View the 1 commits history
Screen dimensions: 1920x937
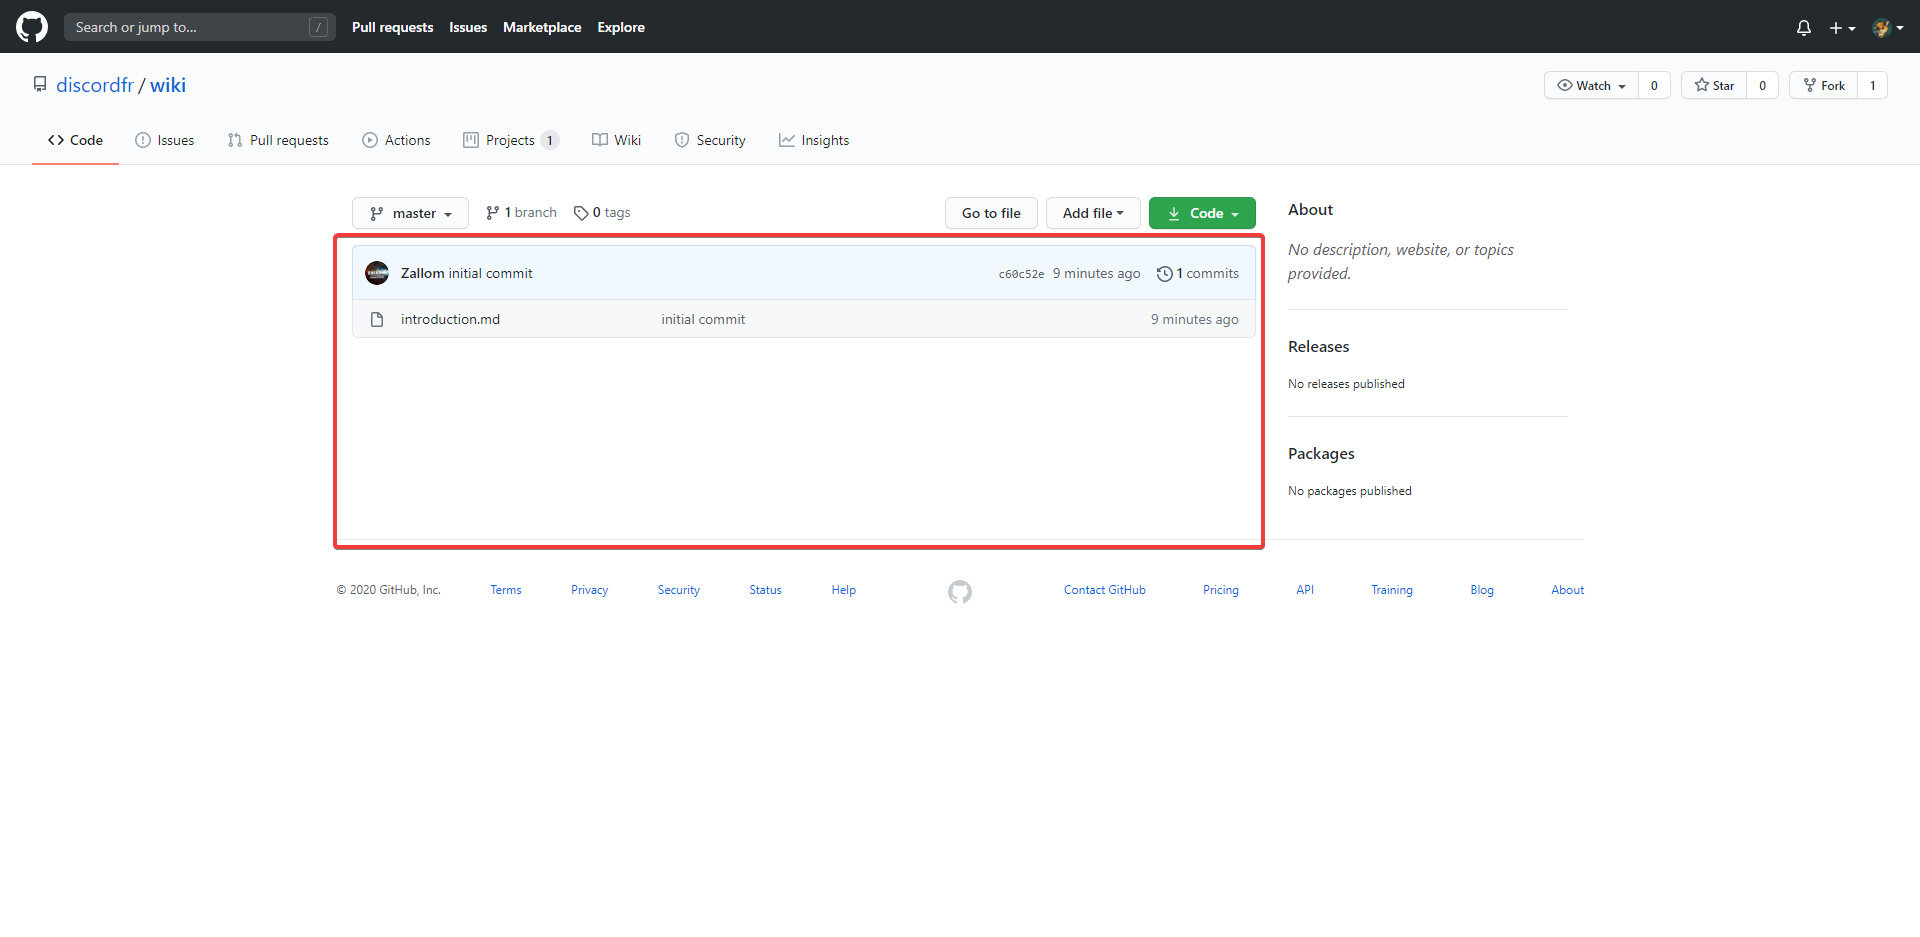point(1198,273)
